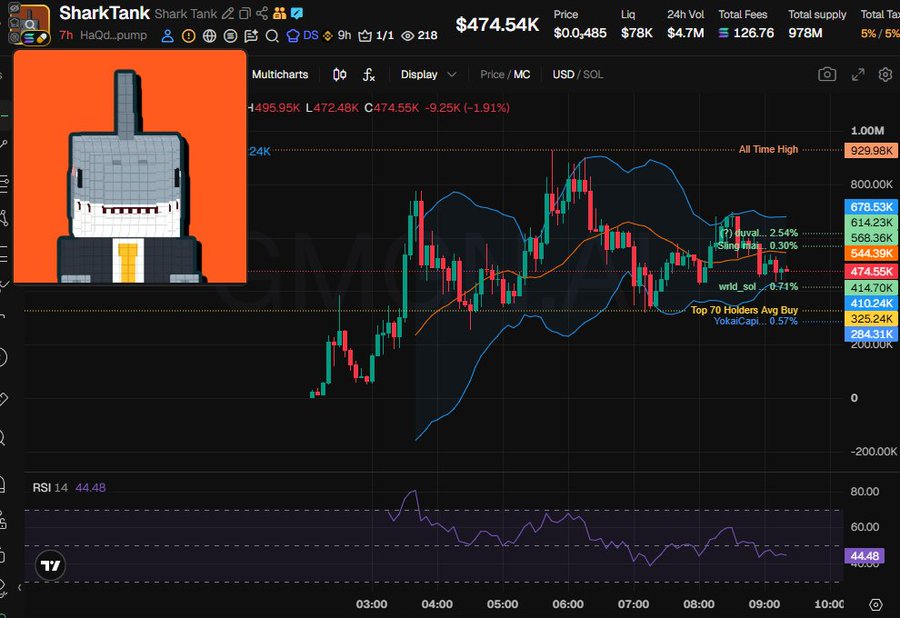Toggle the crossed-eye hide icon on the token avatar
The image size is (900, 618).
(x=14, y=9)
